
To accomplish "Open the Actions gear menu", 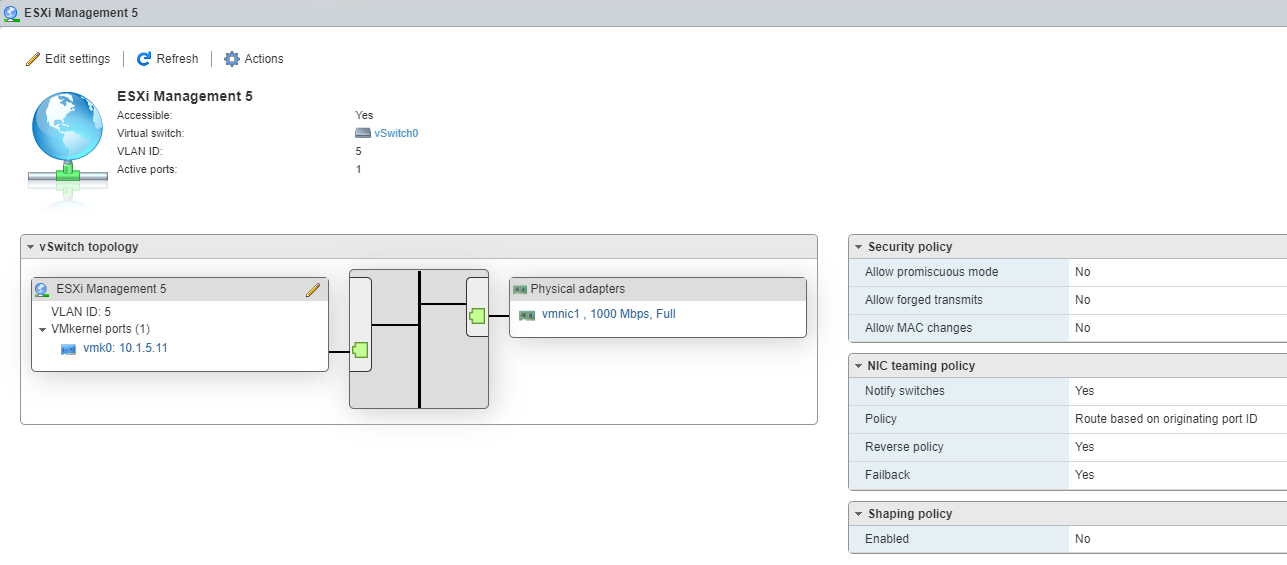I will 232,59.
